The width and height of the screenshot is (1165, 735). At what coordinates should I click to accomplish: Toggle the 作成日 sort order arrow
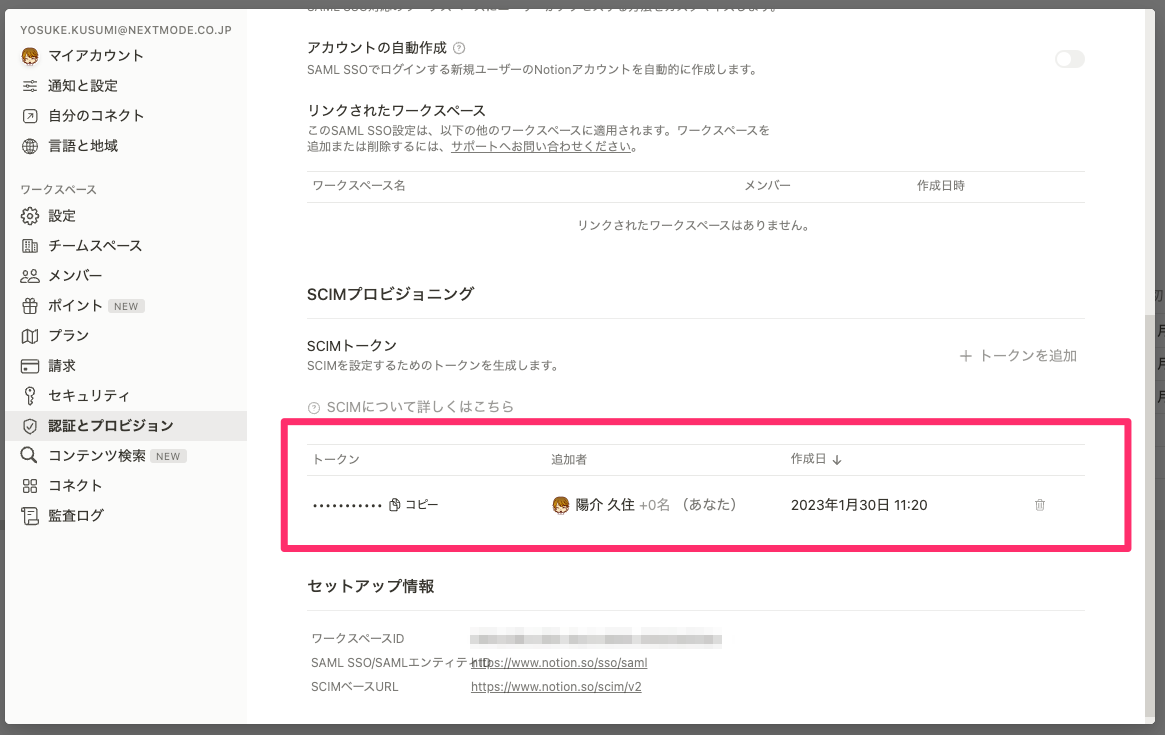click(836, 458)
